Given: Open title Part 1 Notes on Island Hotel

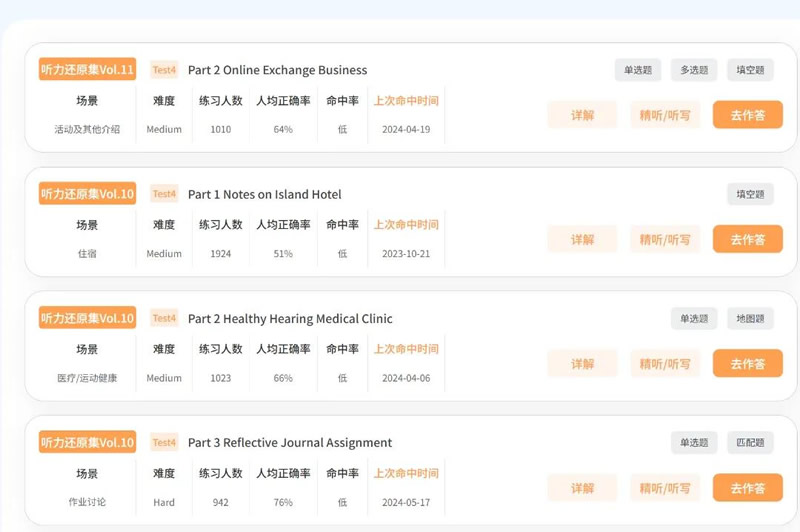Looking at the screenshot, I should 264,194.
